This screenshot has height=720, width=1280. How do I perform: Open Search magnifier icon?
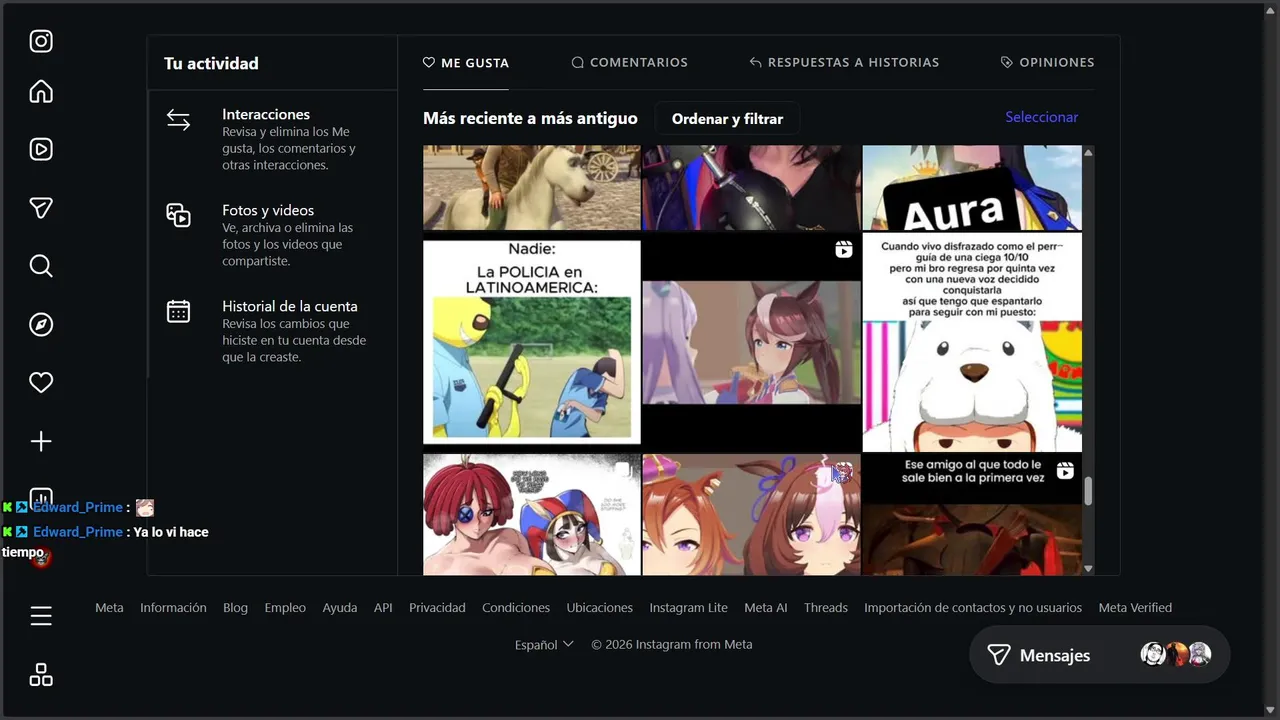click(x=41, y=266)
